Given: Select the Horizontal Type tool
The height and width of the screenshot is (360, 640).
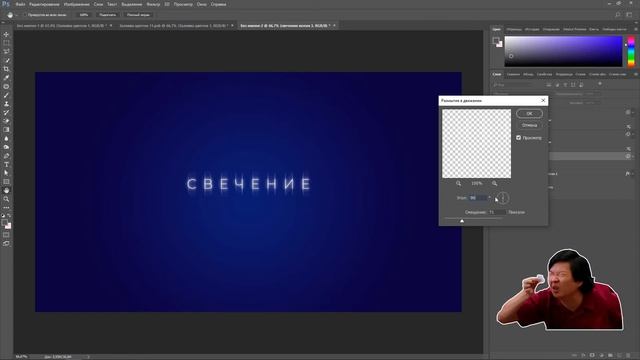Looking at the screenshot, I should [6, 164].
